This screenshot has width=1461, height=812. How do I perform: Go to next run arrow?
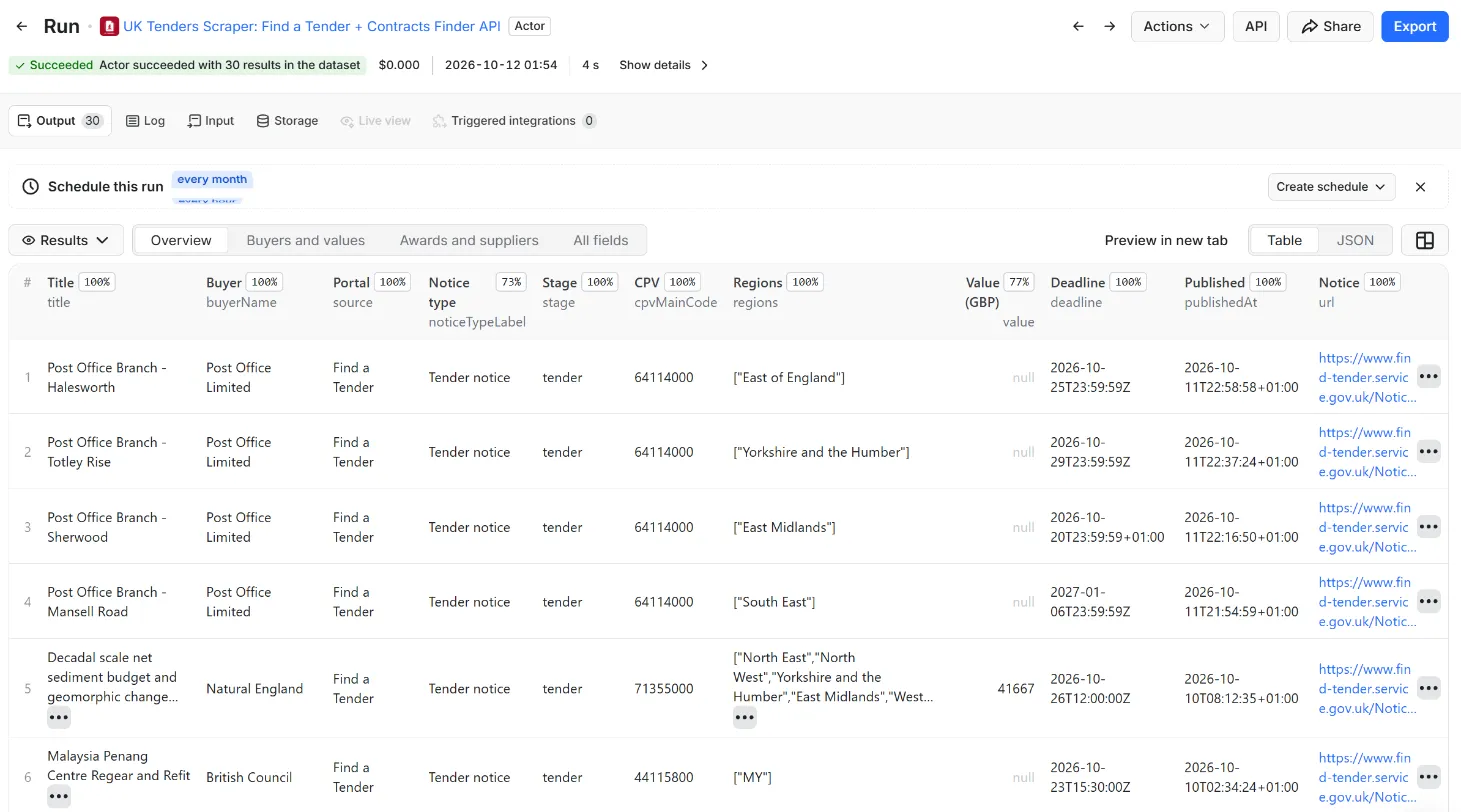(x=1109, y=27)
